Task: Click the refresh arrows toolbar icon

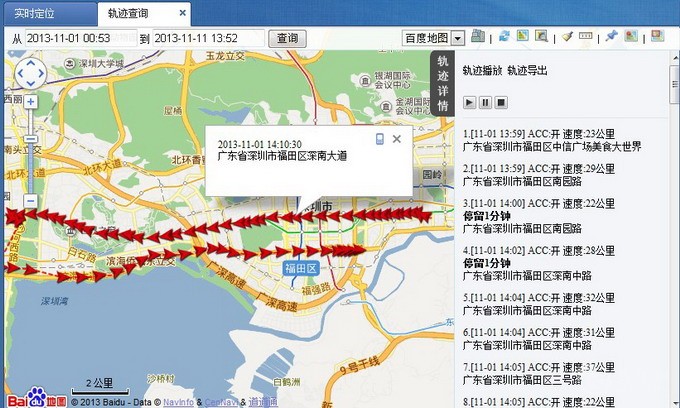Action: (505, 37)
